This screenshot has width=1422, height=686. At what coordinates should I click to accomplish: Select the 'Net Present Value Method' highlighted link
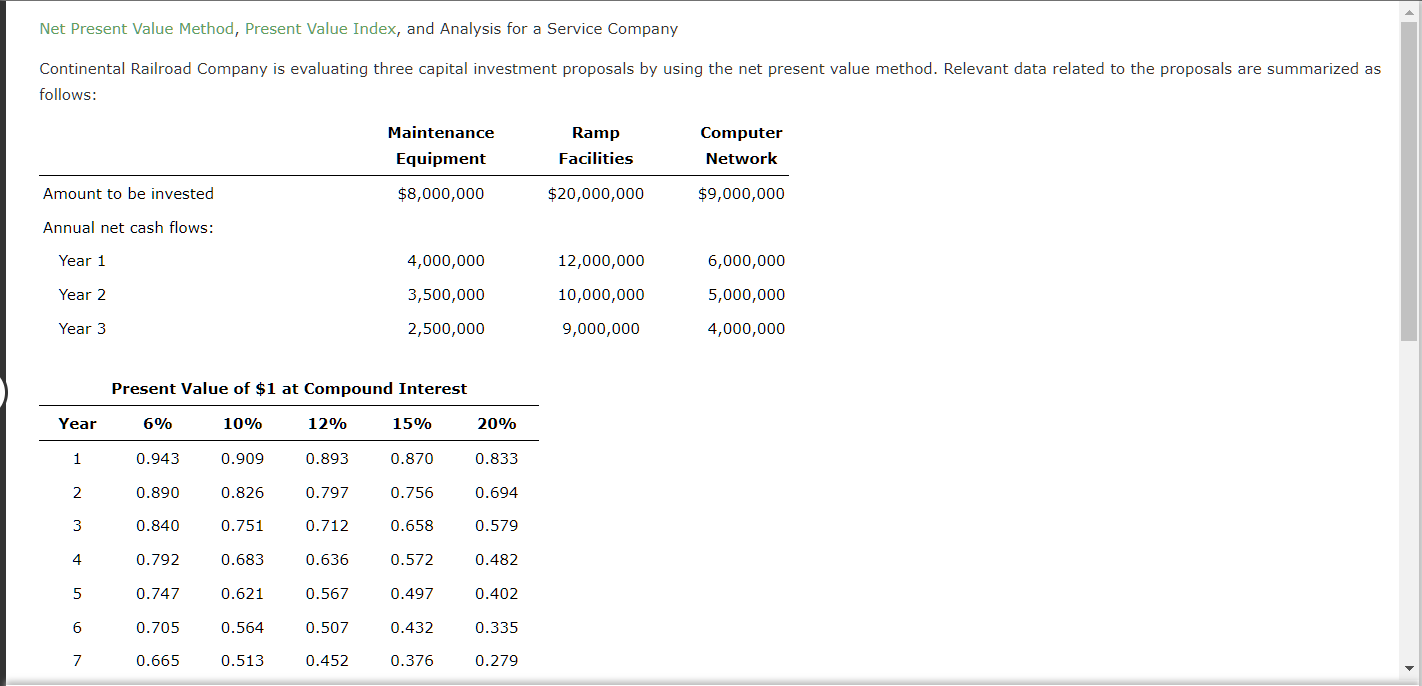[x=136, y=28]
